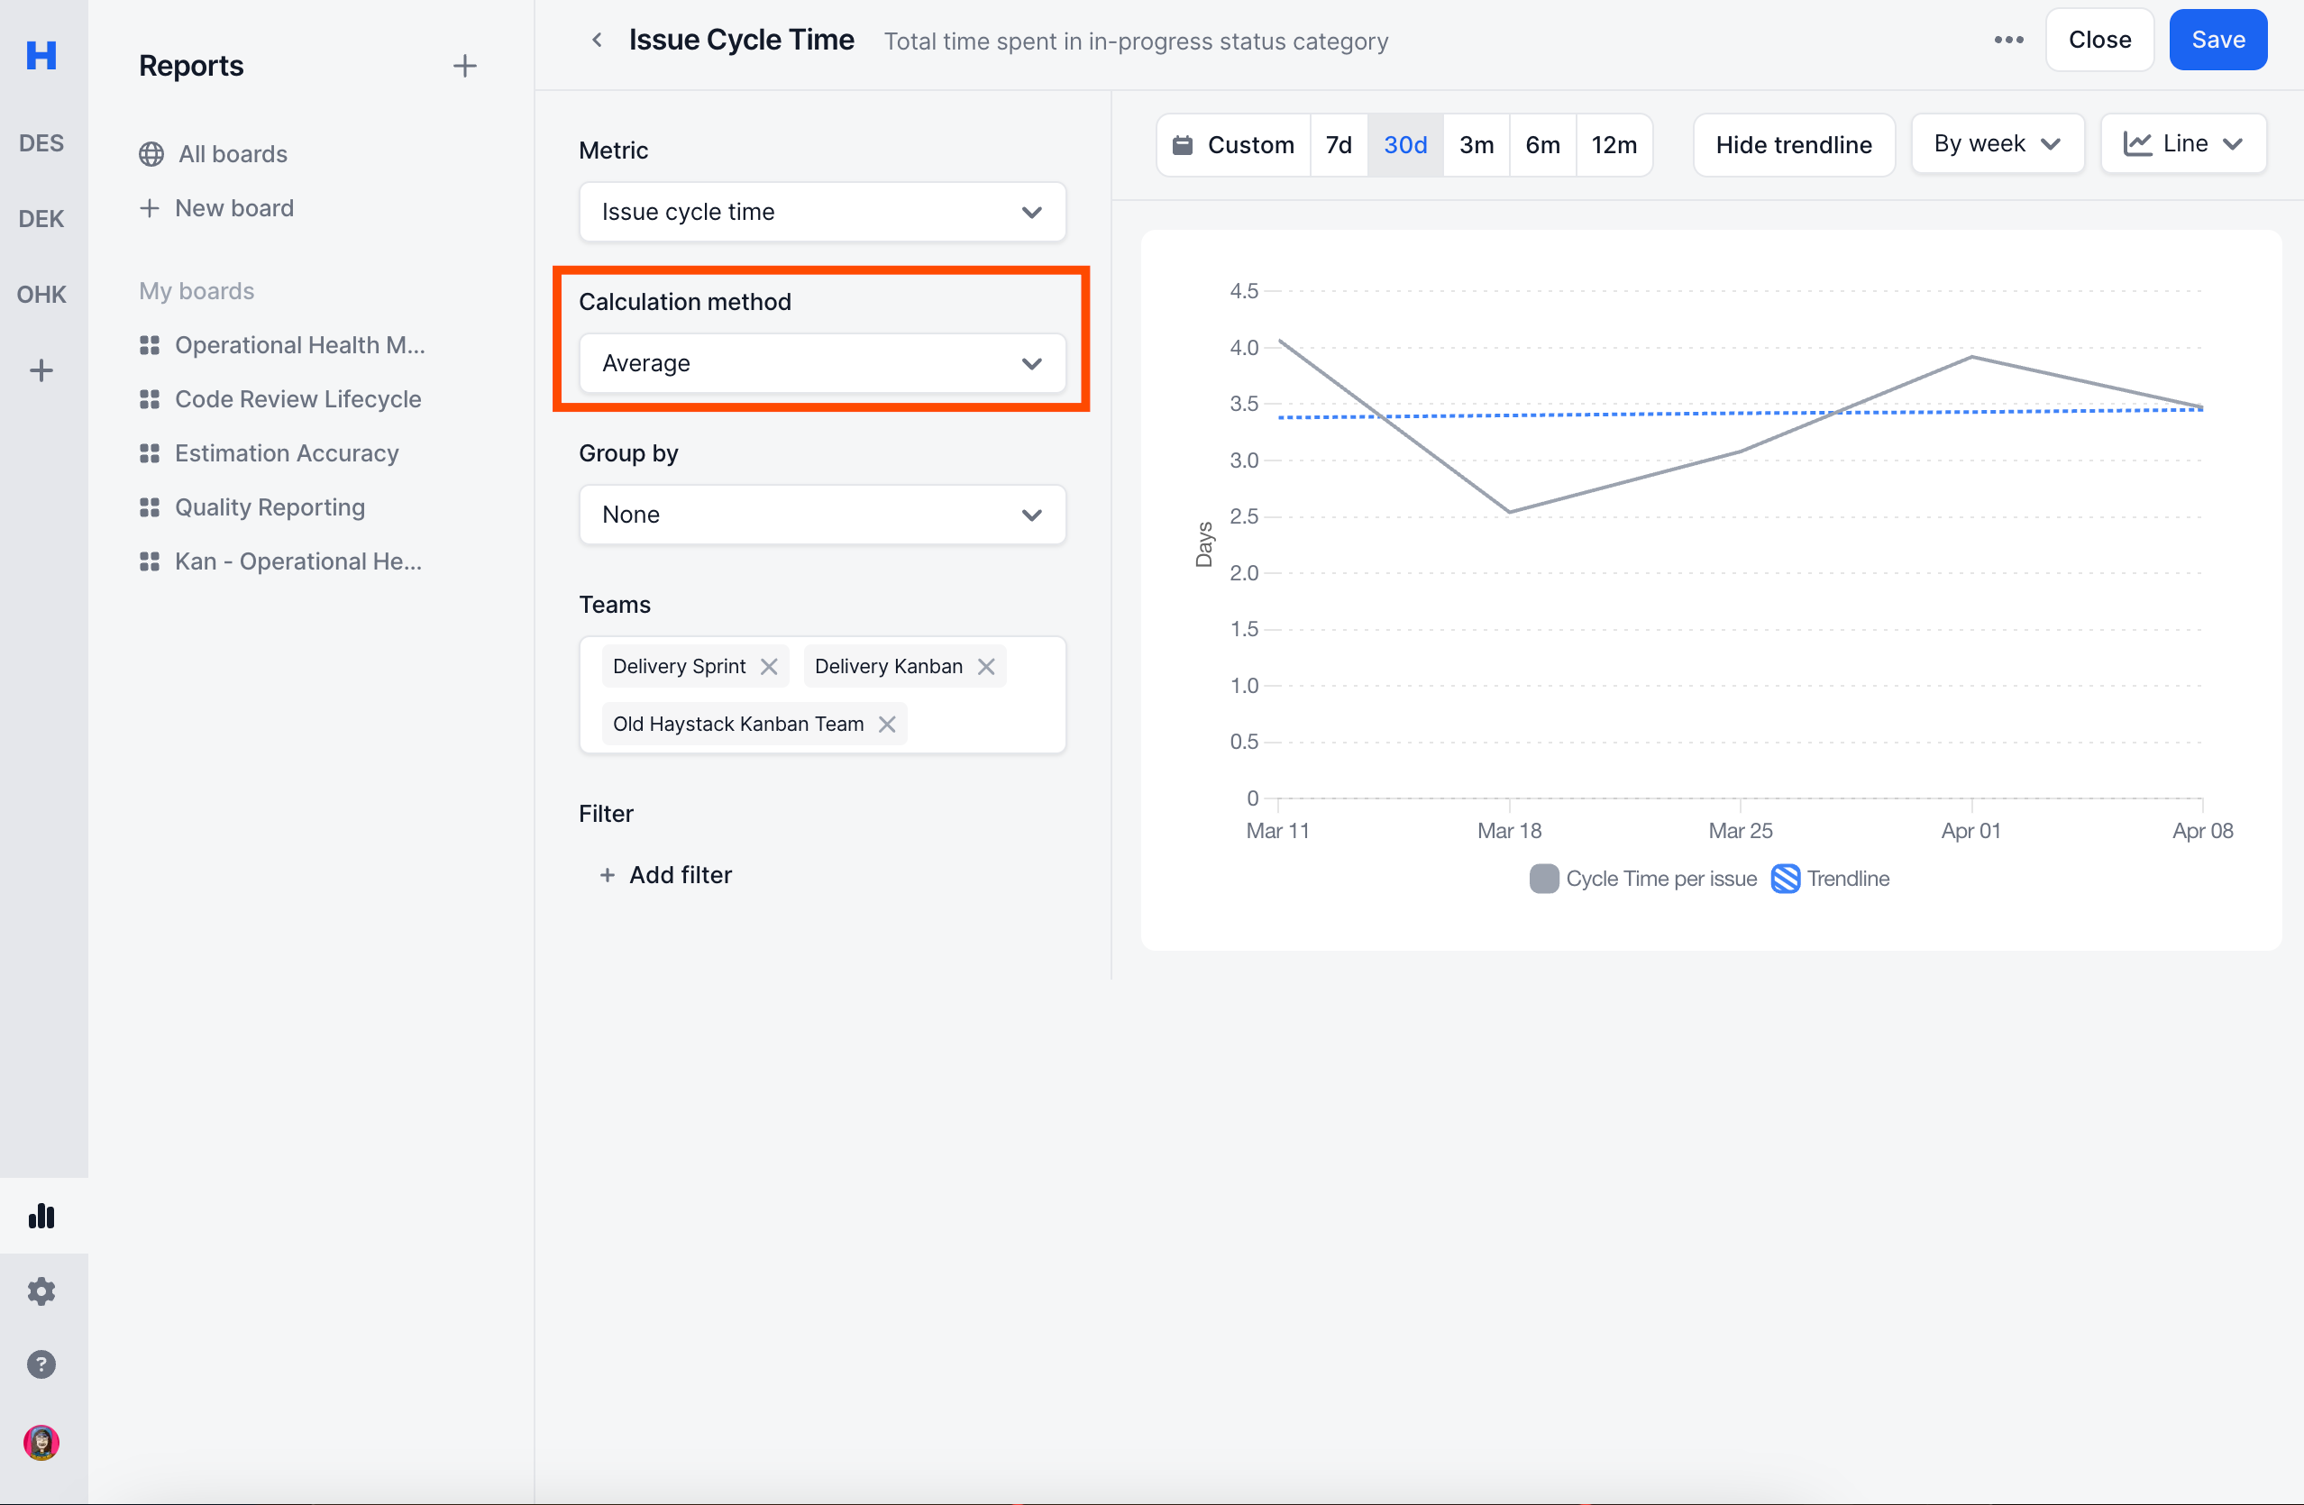This screenshot has height=1505, width=2304.
Task: Open settings gear in sidebar
Action: click(x=41, y=1291)
